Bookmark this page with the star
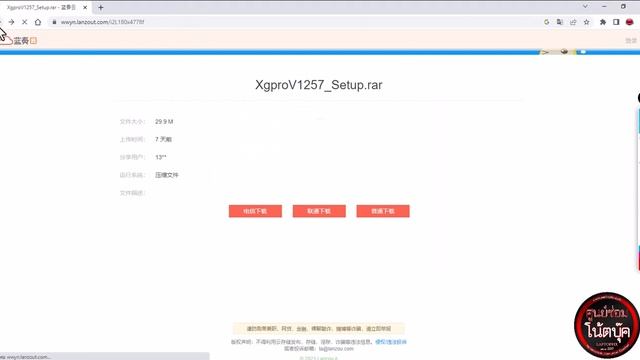This screenshot has height=360, width=640. pyautogui.click(x=587, y=22)
